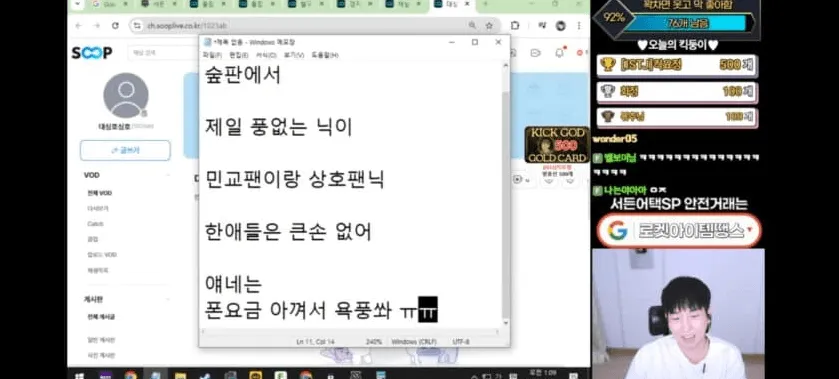
Task: Open the yellow KakaoTalk icon in taskbar
Action: click(255, 375)
